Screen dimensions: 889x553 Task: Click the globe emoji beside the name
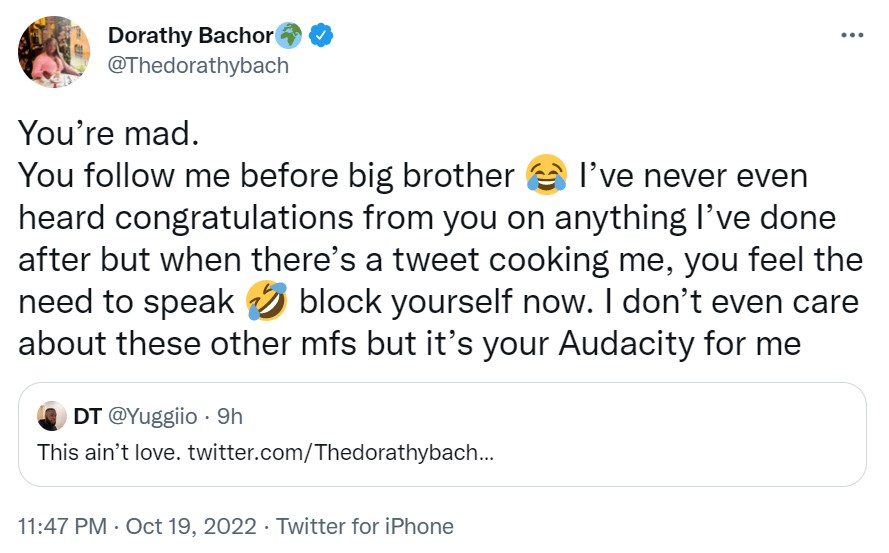pos(290,36)
